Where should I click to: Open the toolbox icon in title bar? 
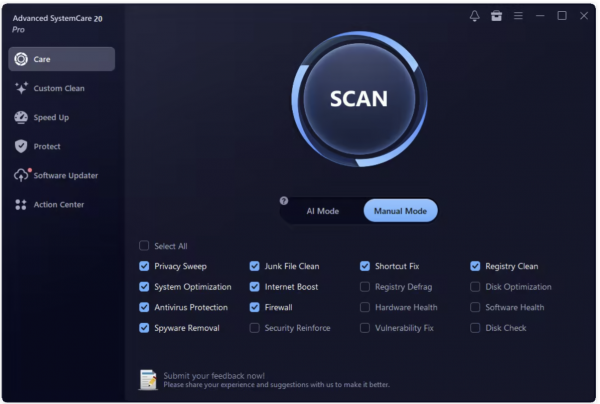point(496,16)
